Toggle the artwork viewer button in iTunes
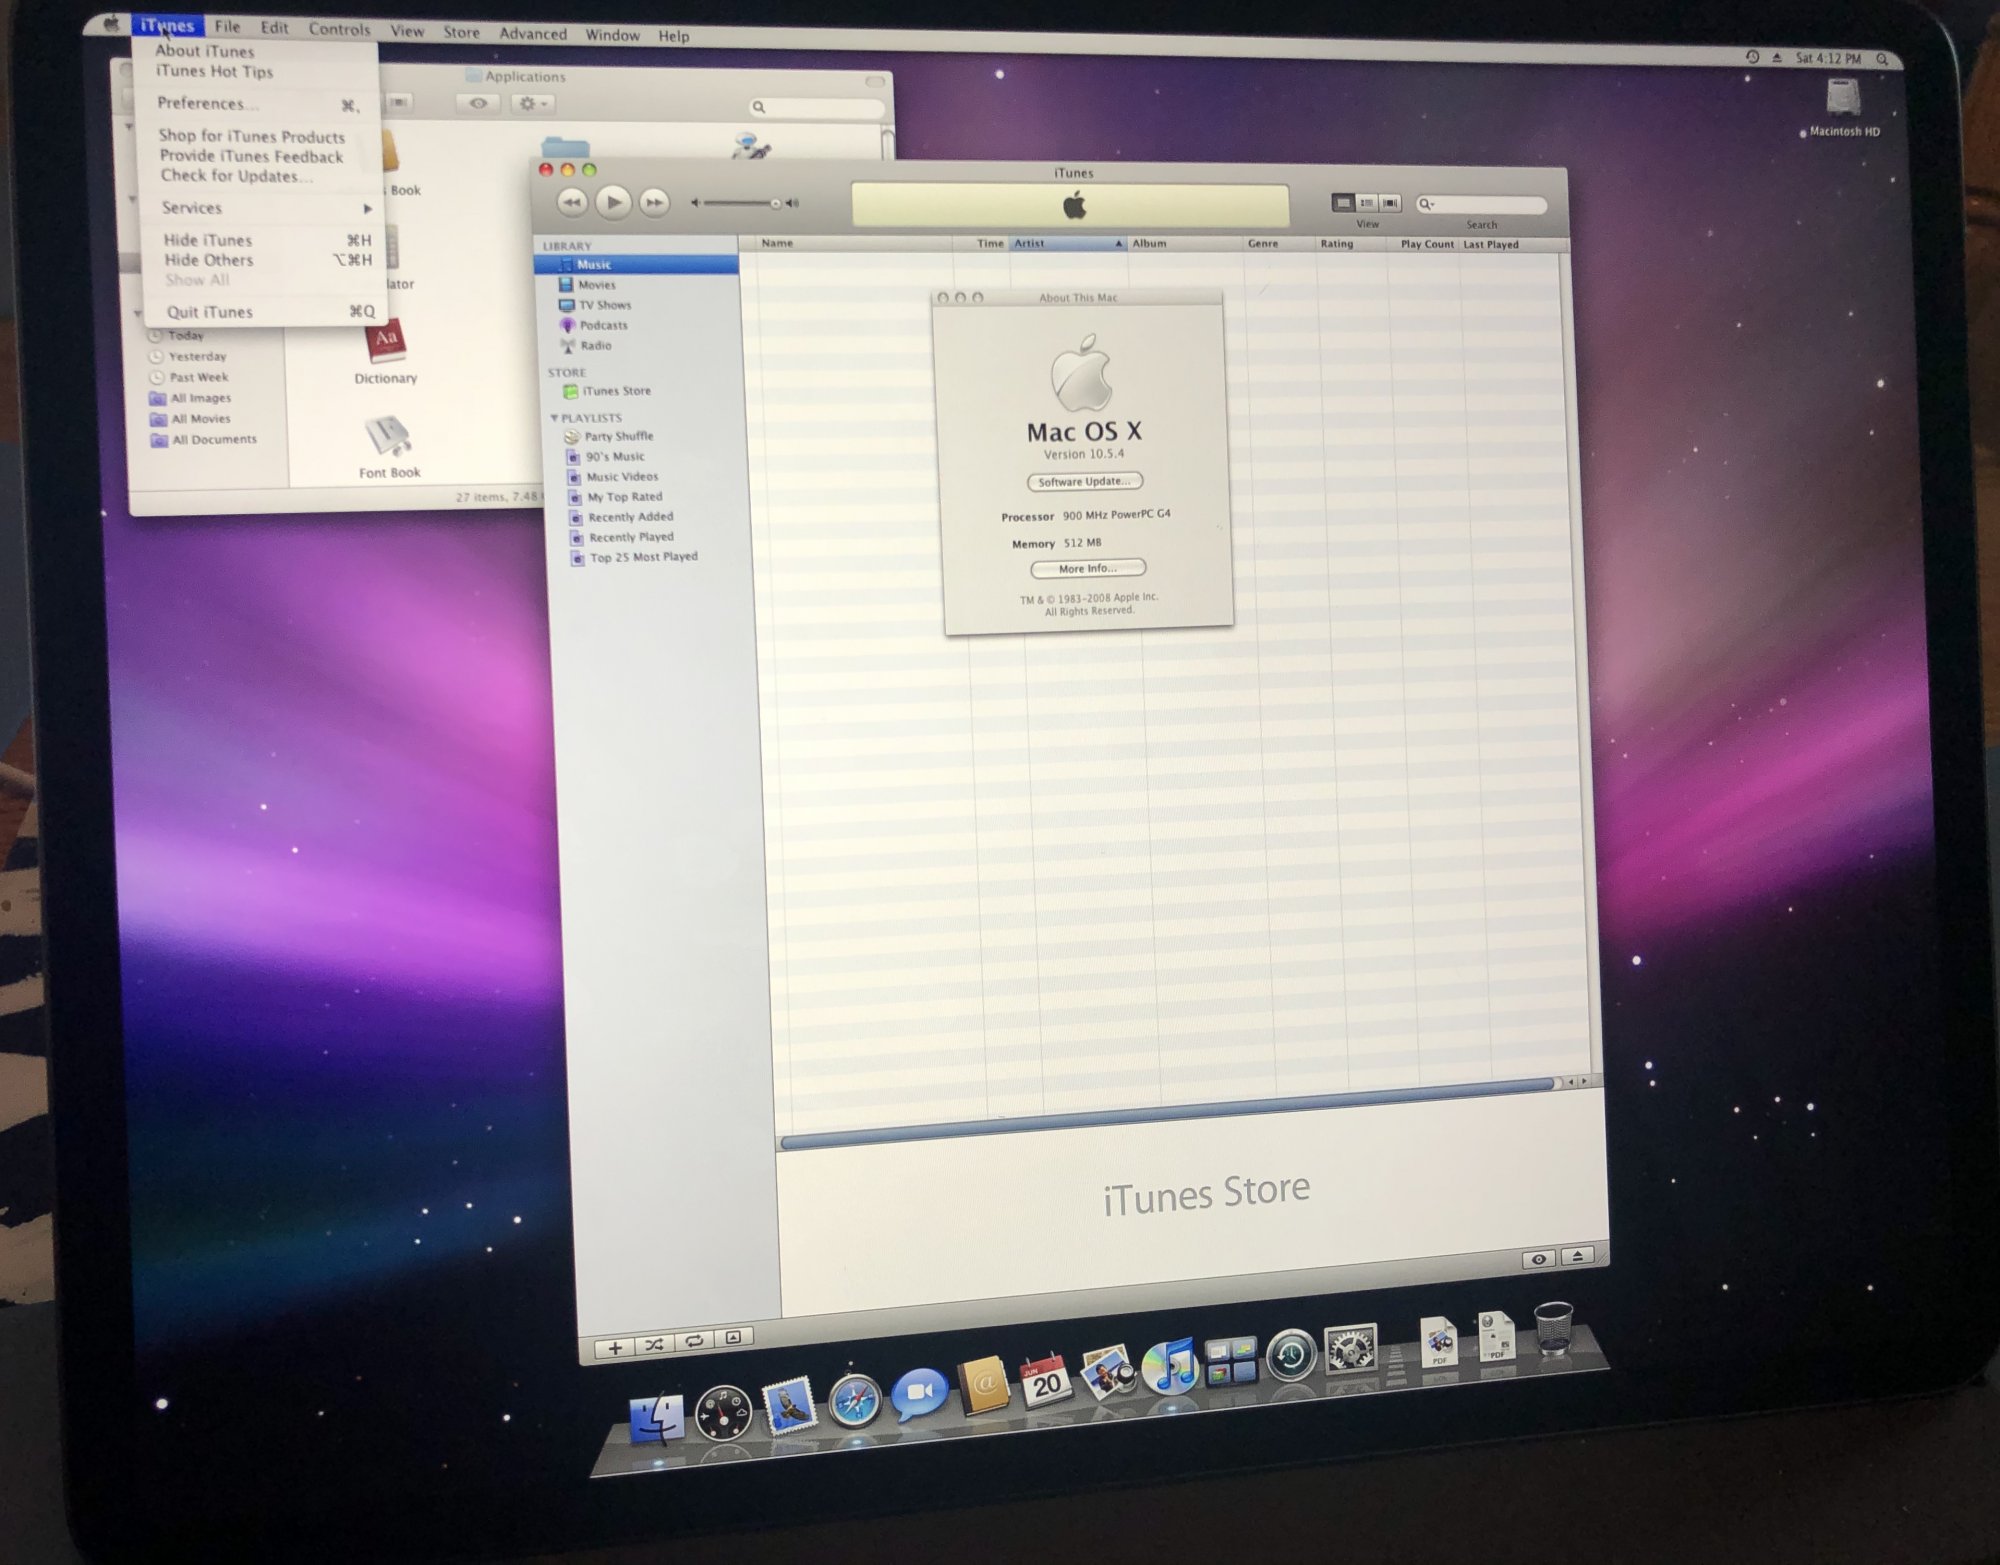This screenshot has height=1565, width=2000. 733,1338
